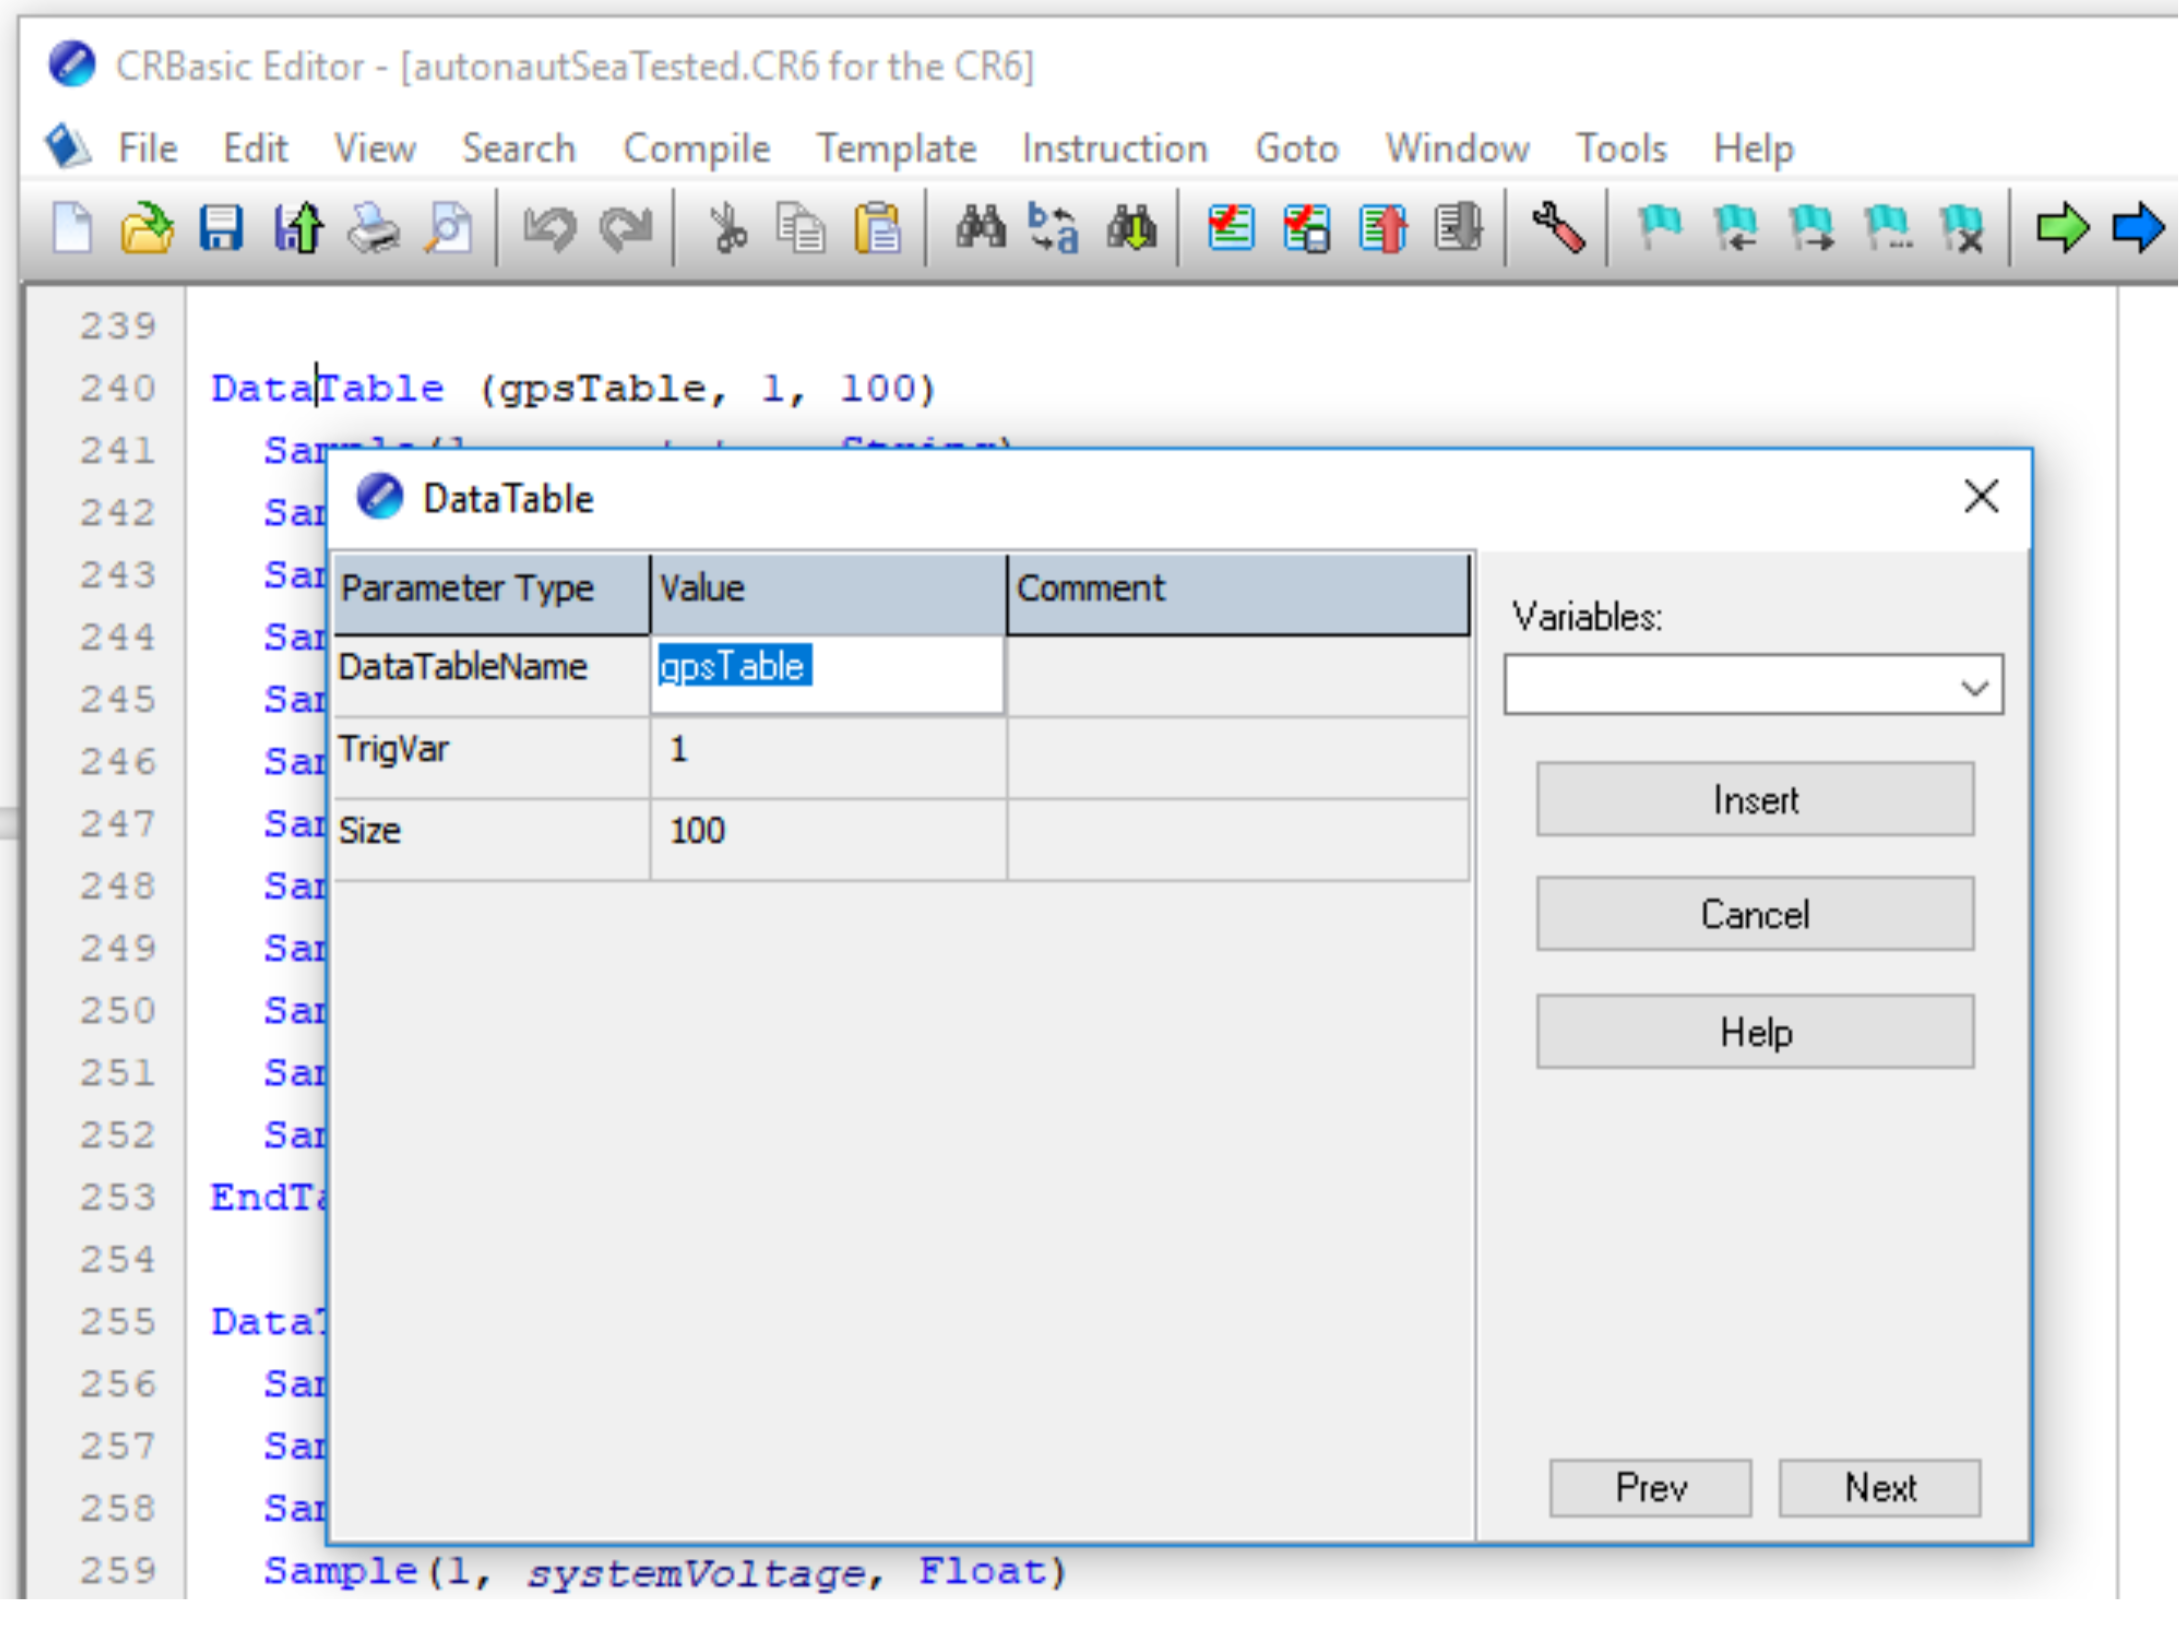Click the Compile checkmark icon

1231,229
